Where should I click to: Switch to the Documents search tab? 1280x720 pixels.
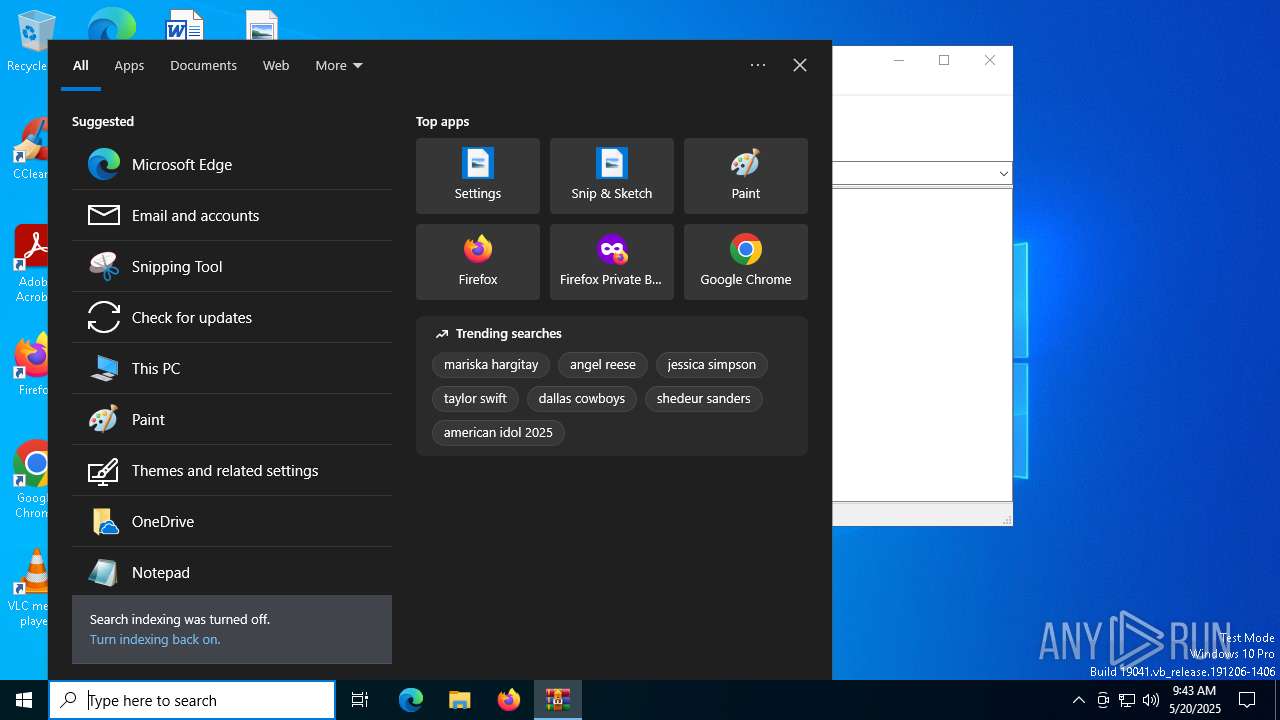pos(203,65)
